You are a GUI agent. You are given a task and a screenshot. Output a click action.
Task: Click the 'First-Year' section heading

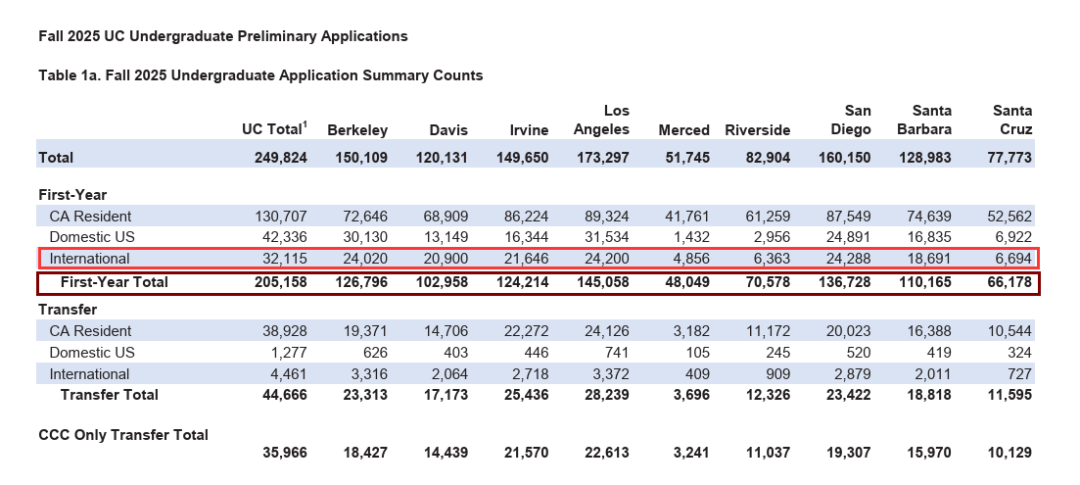(72, 195)
